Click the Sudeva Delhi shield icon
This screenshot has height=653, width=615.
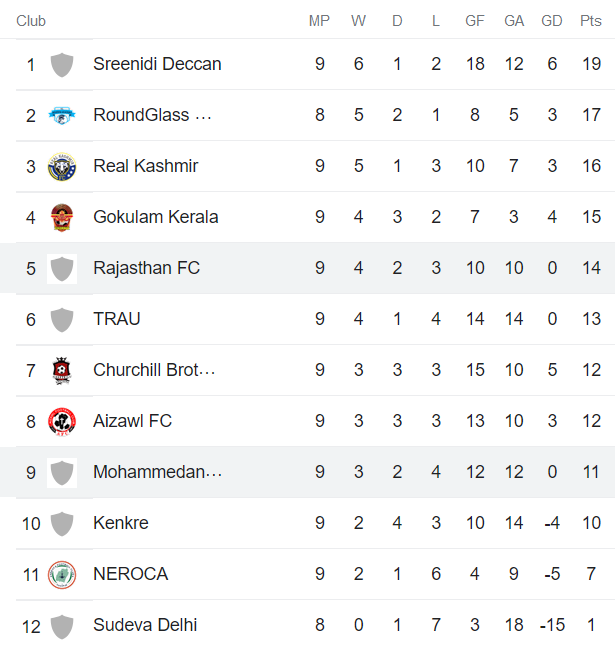[62, 626]
